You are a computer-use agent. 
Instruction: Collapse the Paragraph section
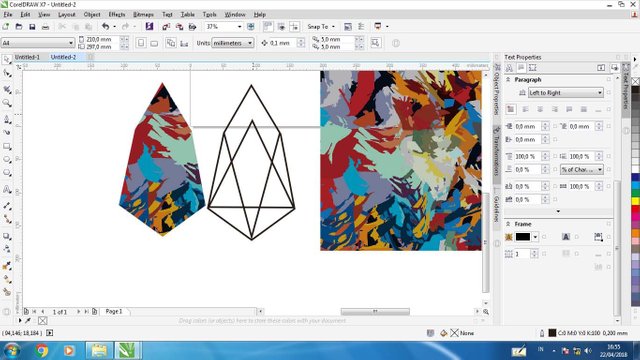(x=508, y=80)
